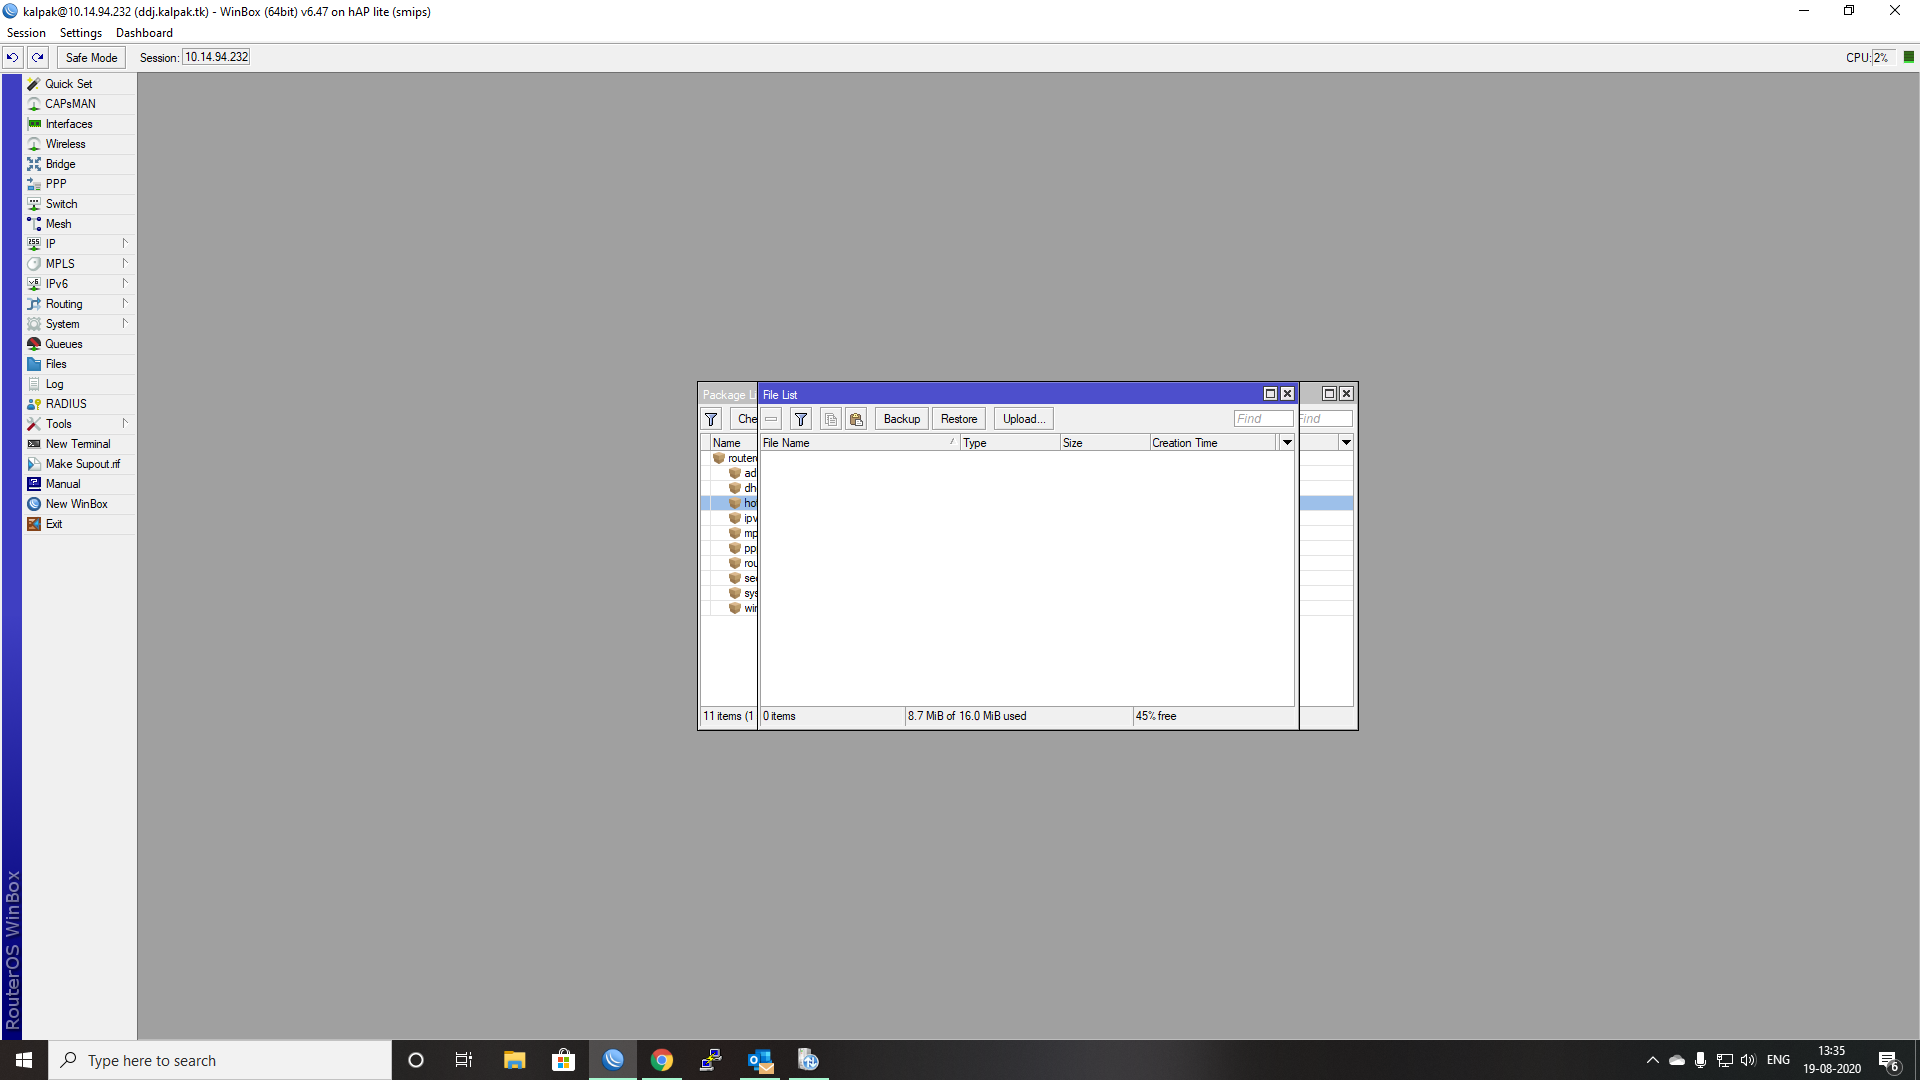
Task: Launch a New Terminal
Action: pyautogui.click(x=77, y=443)
